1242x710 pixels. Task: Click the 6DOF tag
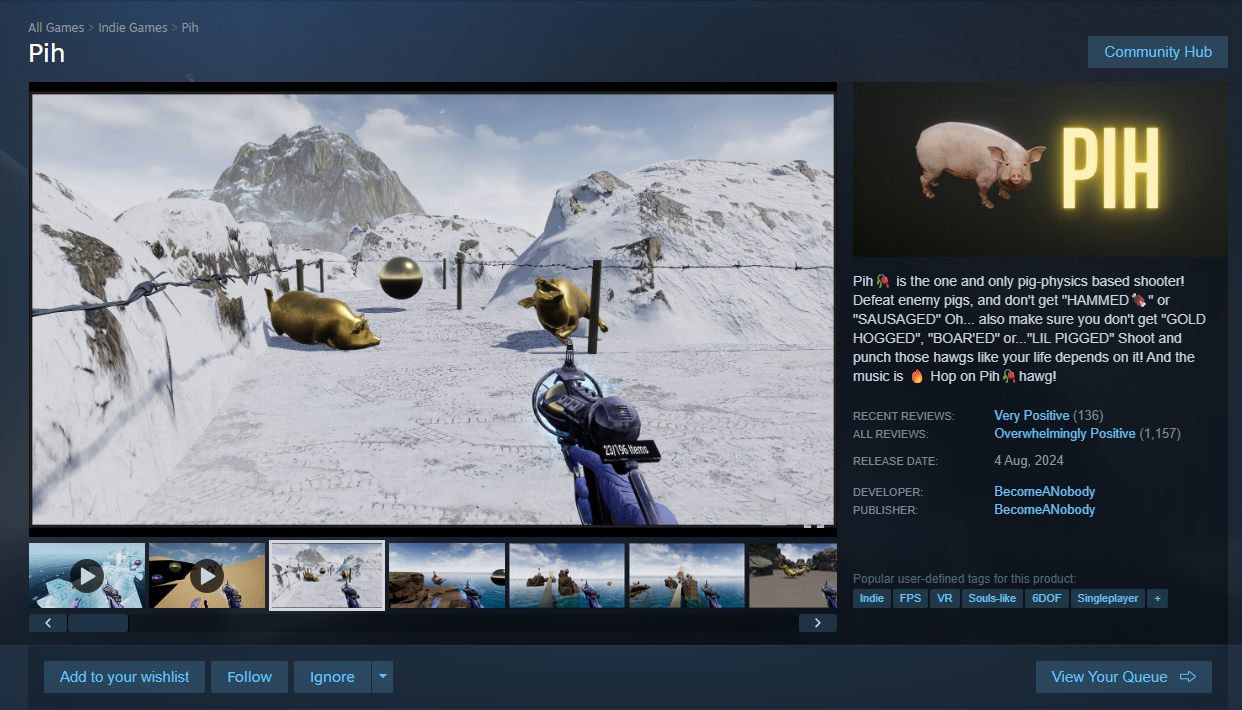coord(1047,598)
